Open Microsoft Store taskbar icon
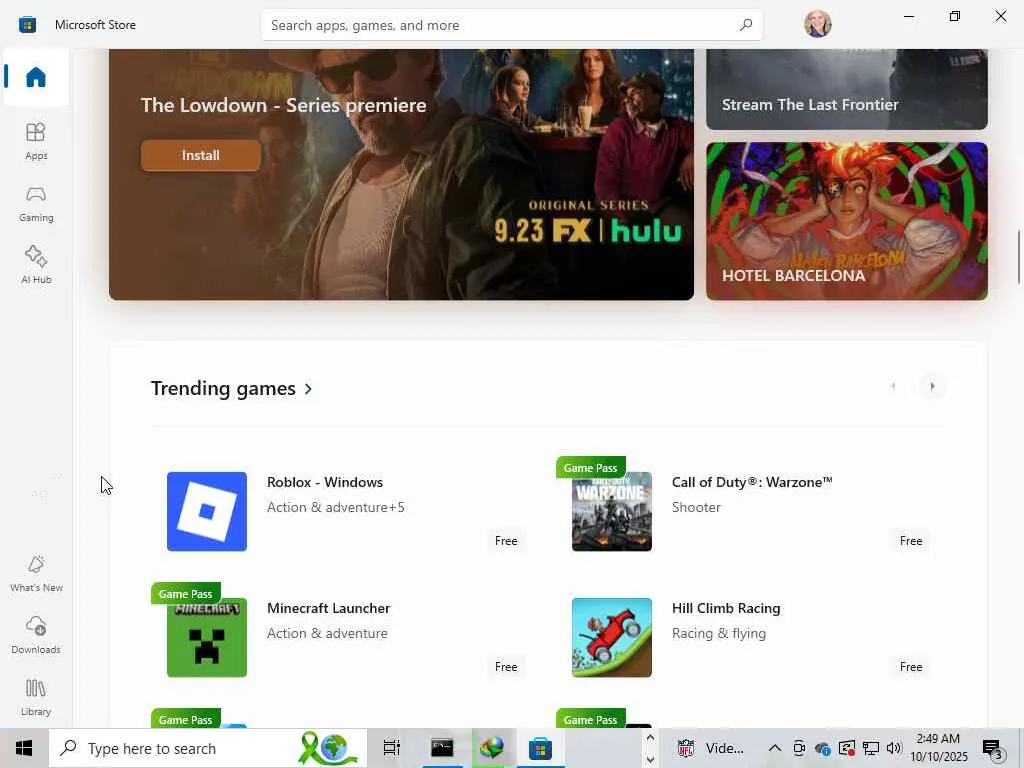Screen dimensions: 1024x768 540,748
